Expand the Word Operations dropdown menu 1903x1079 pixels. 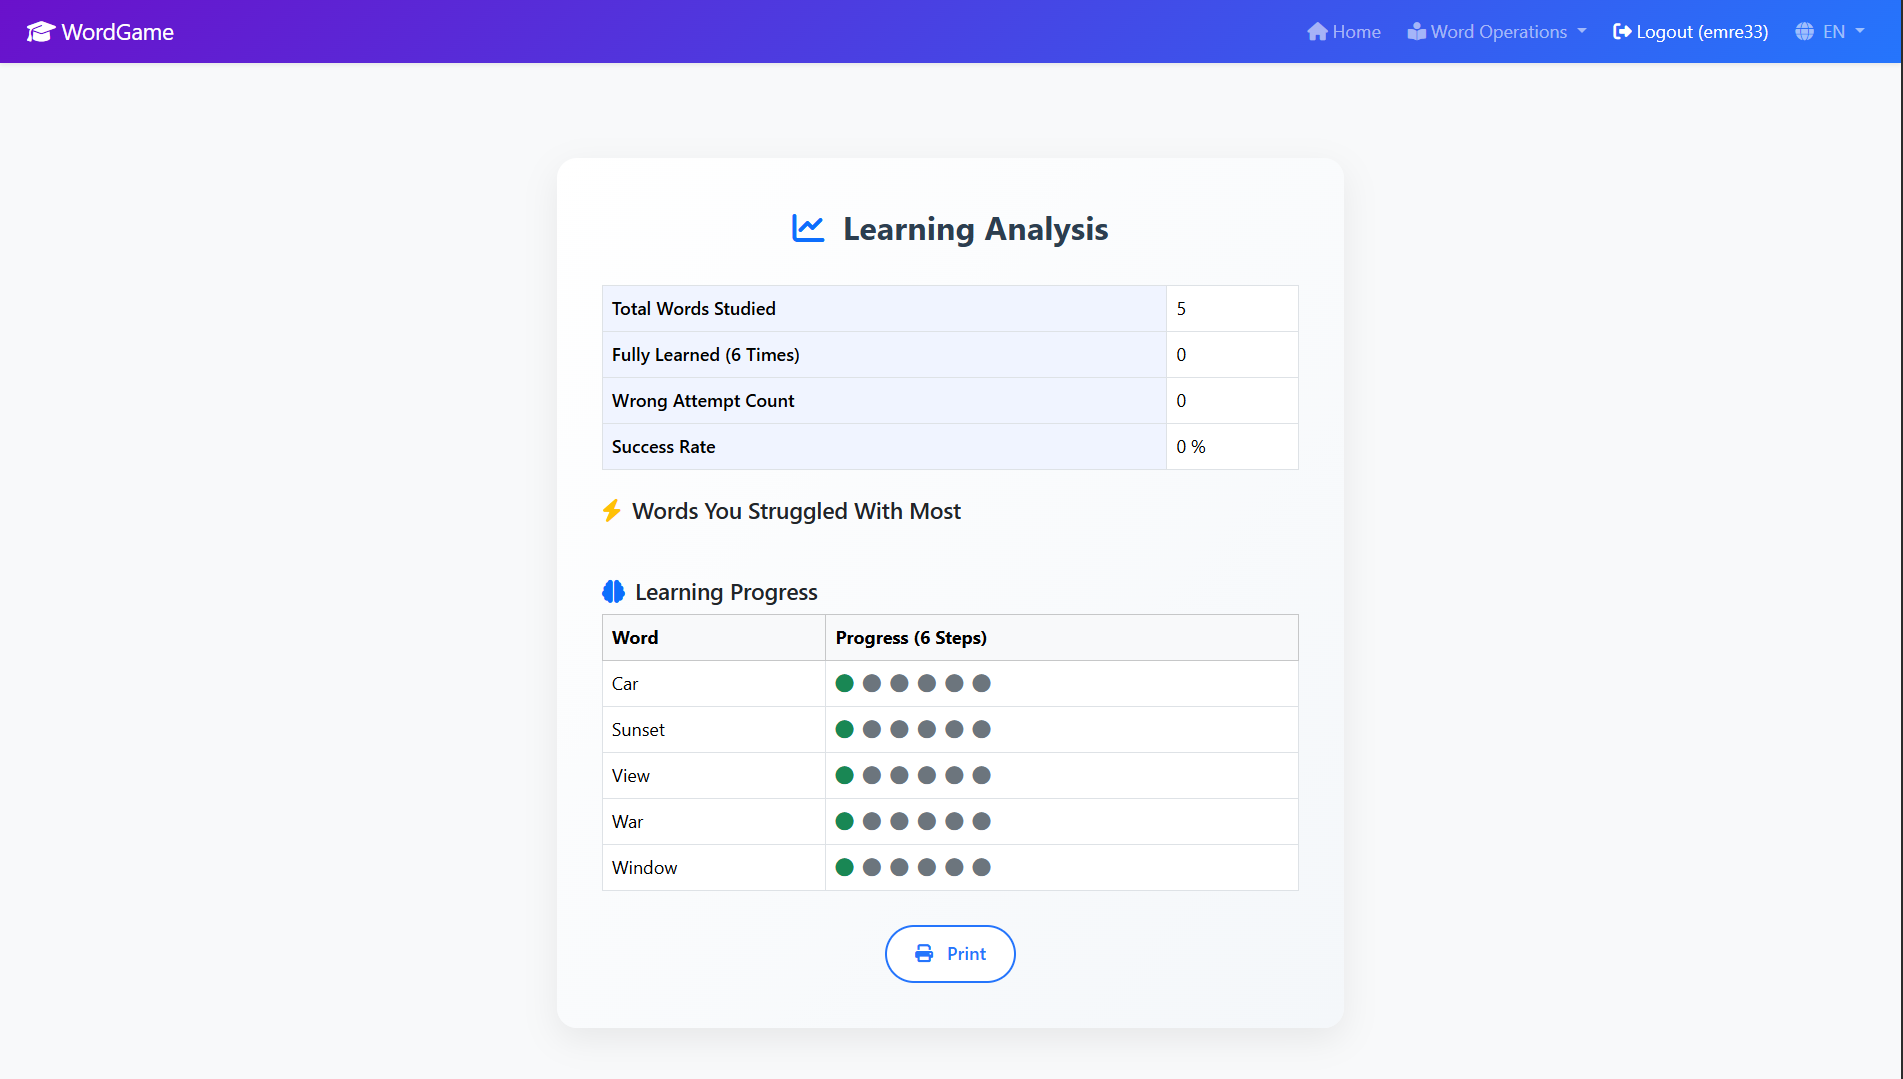point(1498,32)
